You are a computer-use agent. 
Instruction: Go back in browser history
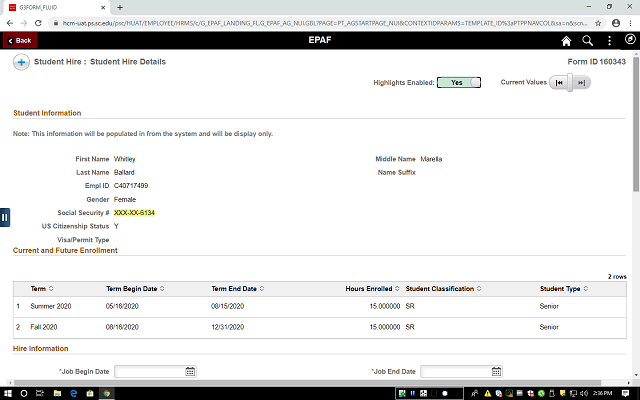point(10,23)
